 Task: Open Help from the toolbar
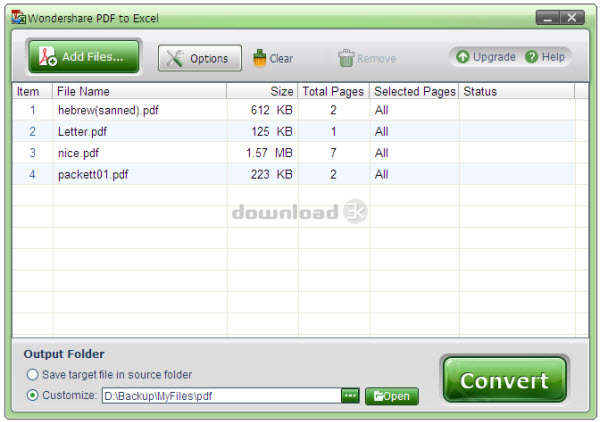pyautogui.click(x=545, y=57)
